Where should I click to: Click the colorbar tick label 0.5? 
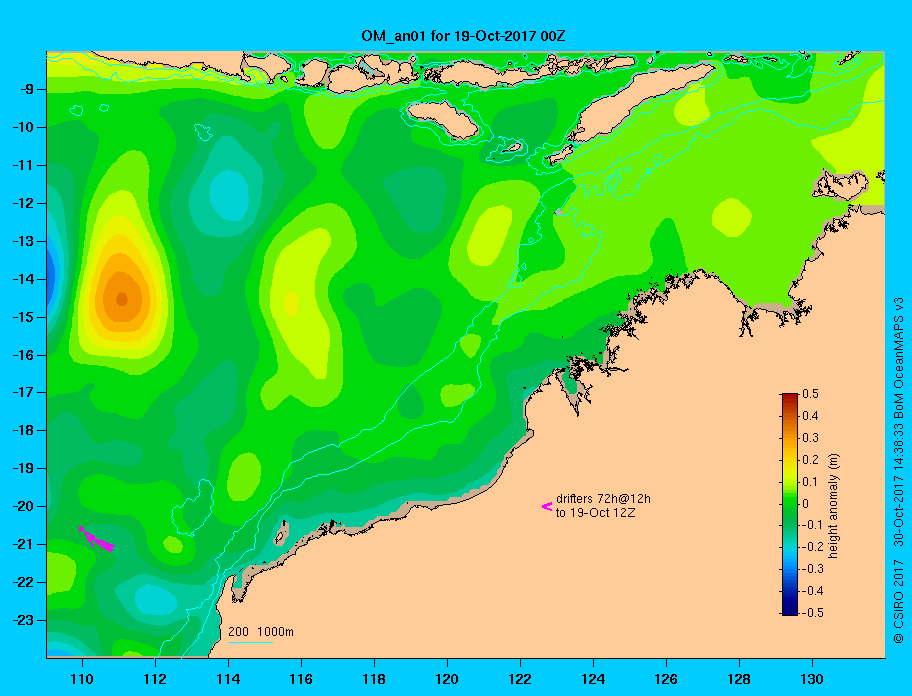pos(810,394)
